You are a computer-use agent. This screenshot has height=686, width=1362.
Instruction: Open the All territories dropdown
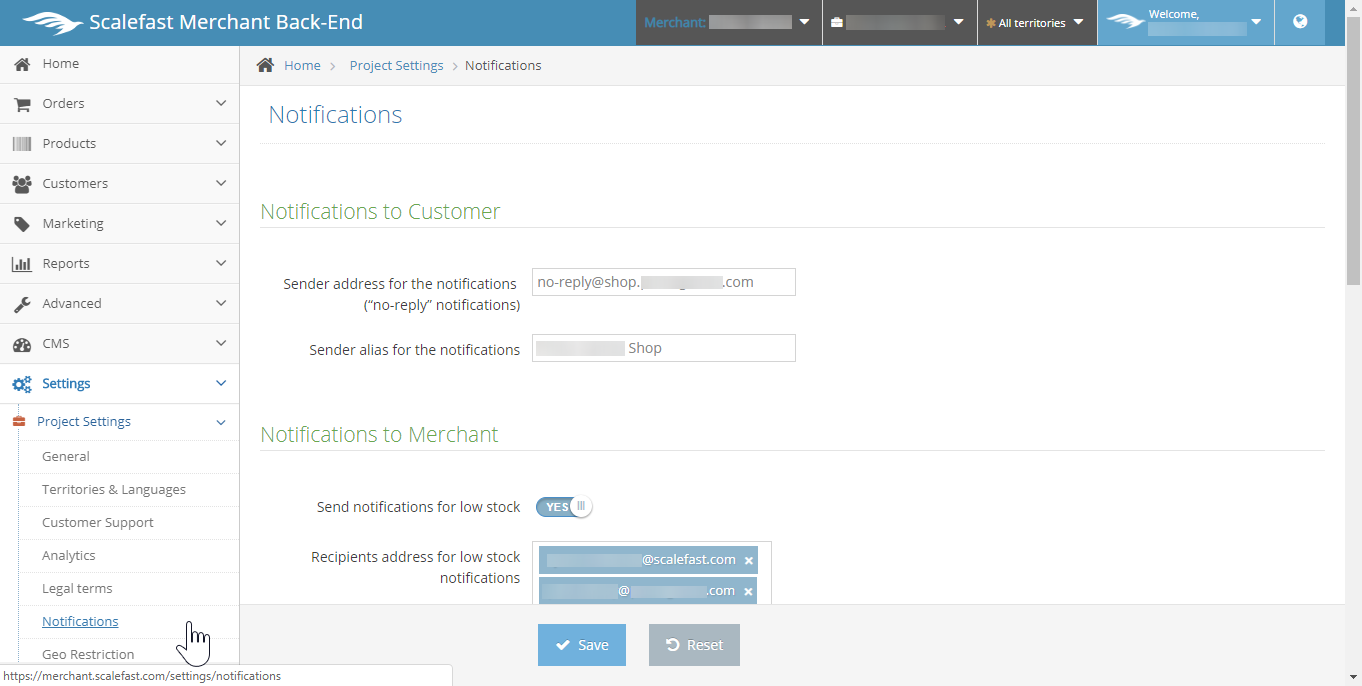1035,22
